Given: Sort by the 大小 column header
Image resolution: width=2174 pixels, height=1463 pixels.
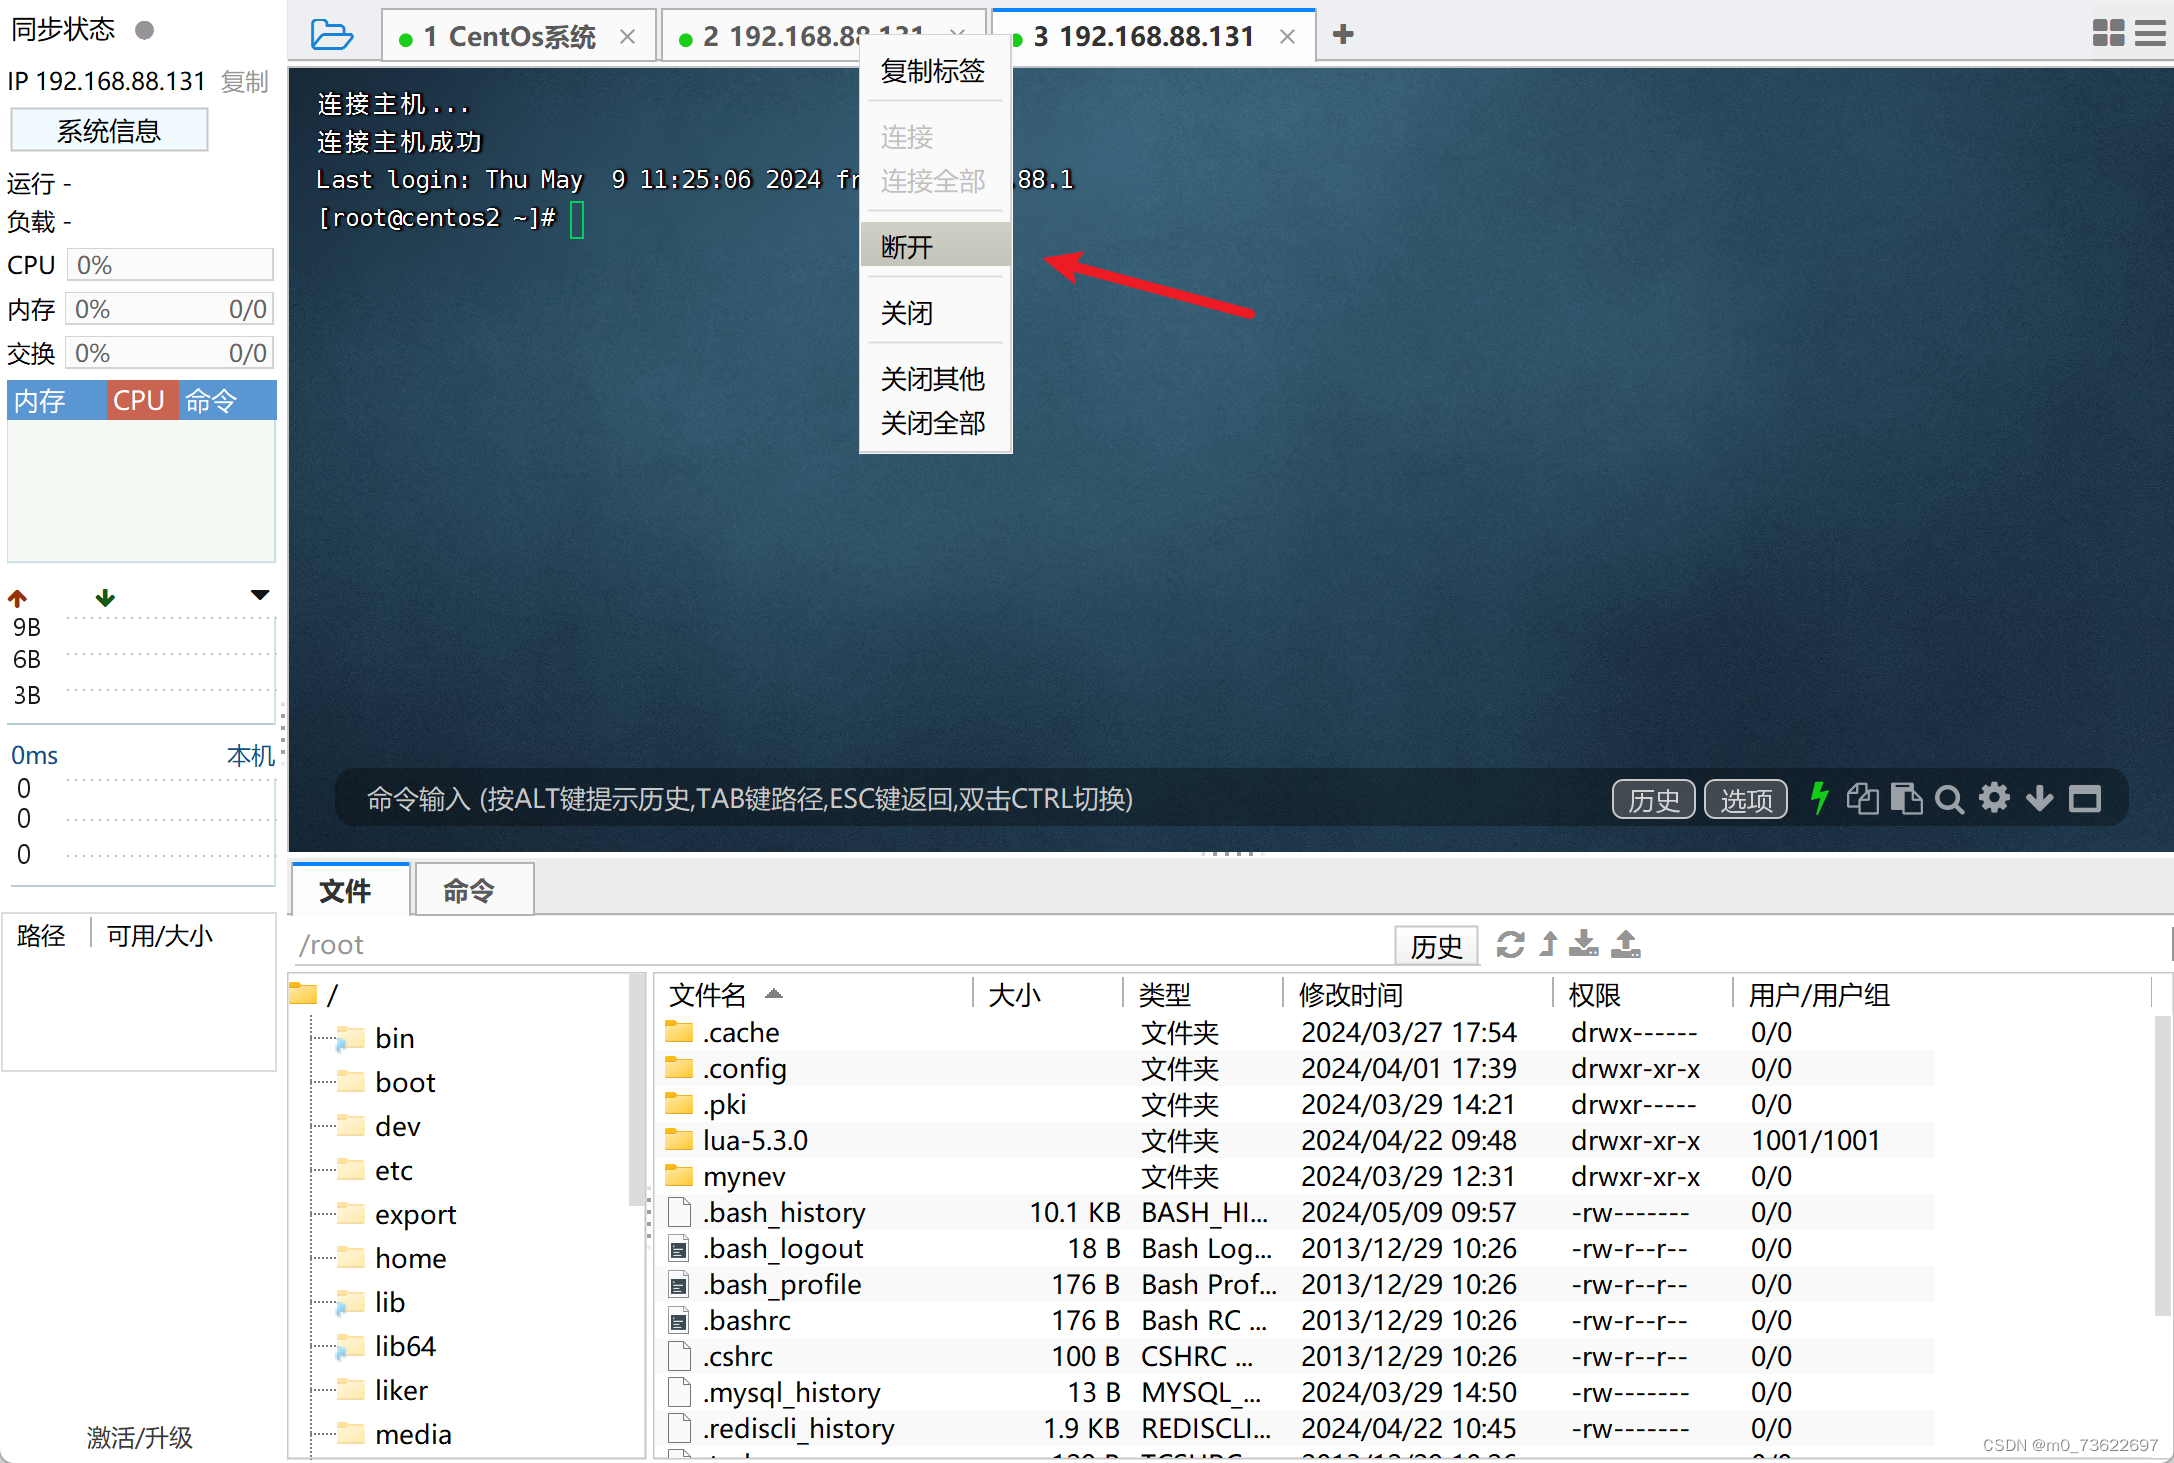Looking at the screenshot, I should pos(1046,994).
